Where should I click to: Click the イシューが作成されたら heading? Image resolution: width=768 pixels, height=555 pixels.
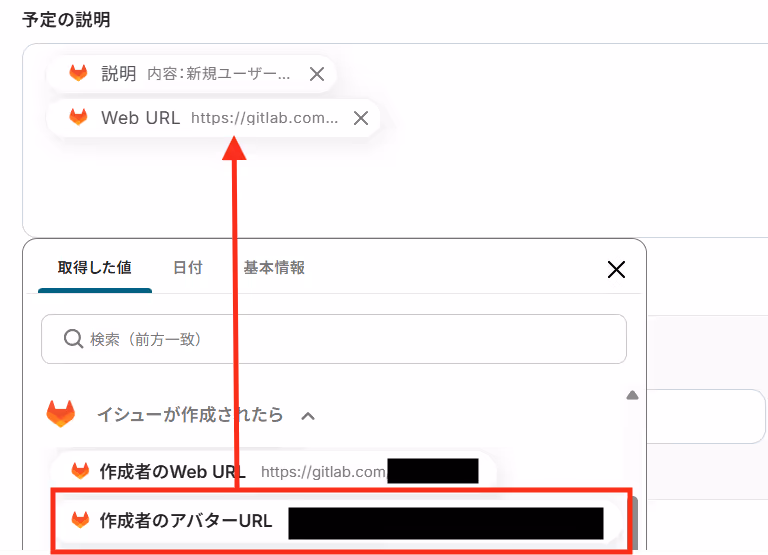click(191, 414)
